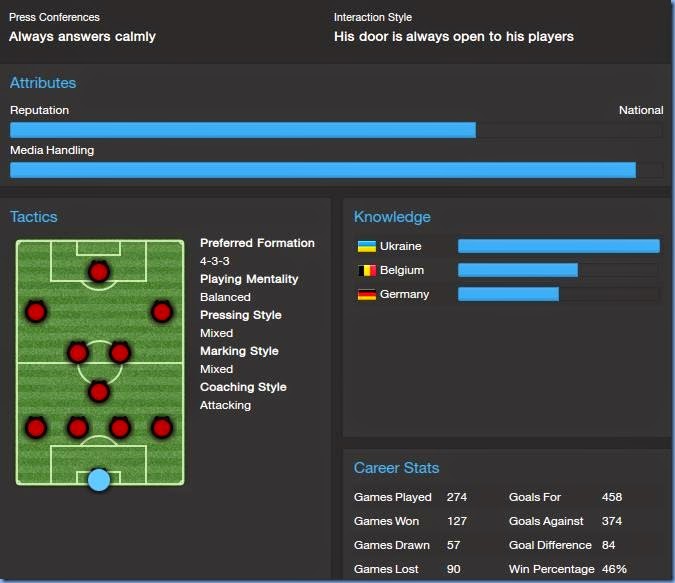Click the right winger player marker
This screenshot has width=675, height=583.
161,311
